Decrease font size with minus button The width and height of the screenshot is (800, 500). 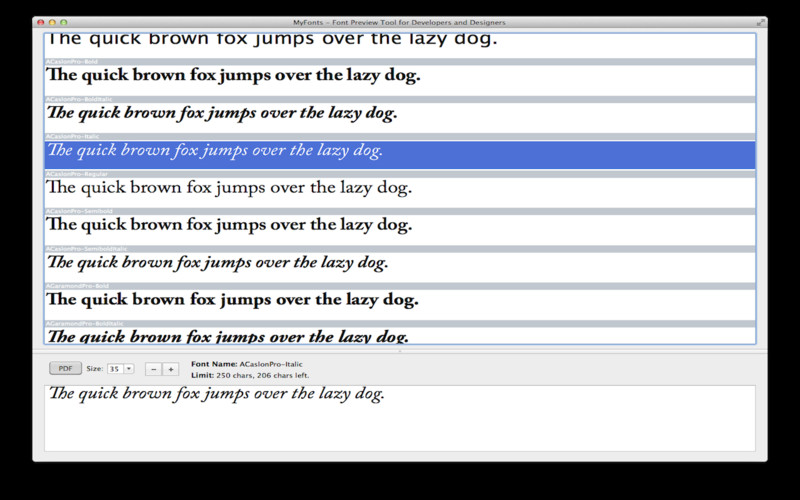pyautogui.click(x=154, y=369)
